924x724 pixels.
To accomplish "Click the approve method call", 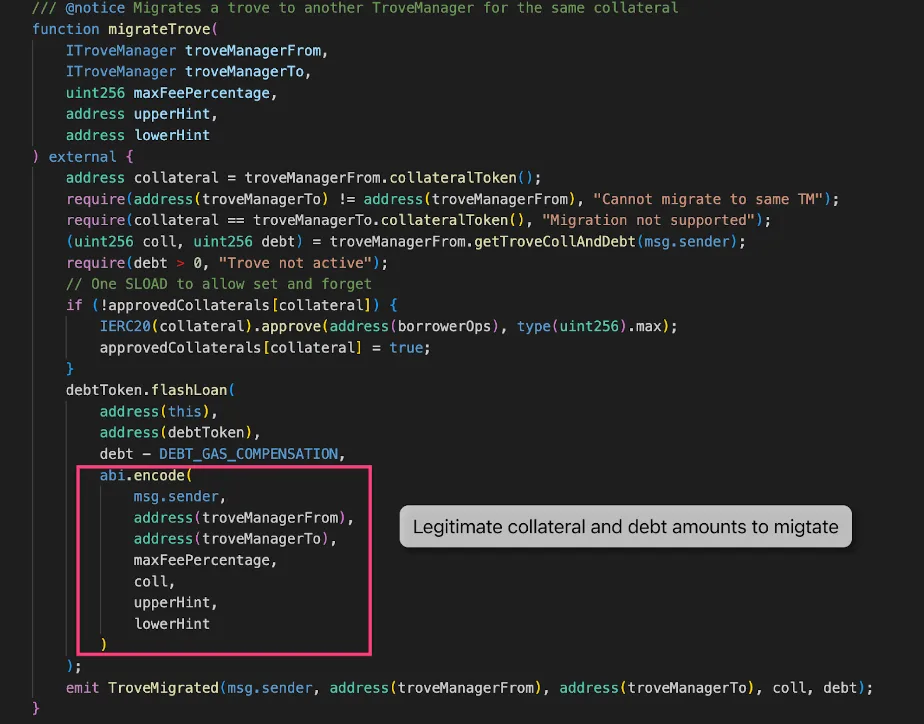I will [x=291, y=326].
